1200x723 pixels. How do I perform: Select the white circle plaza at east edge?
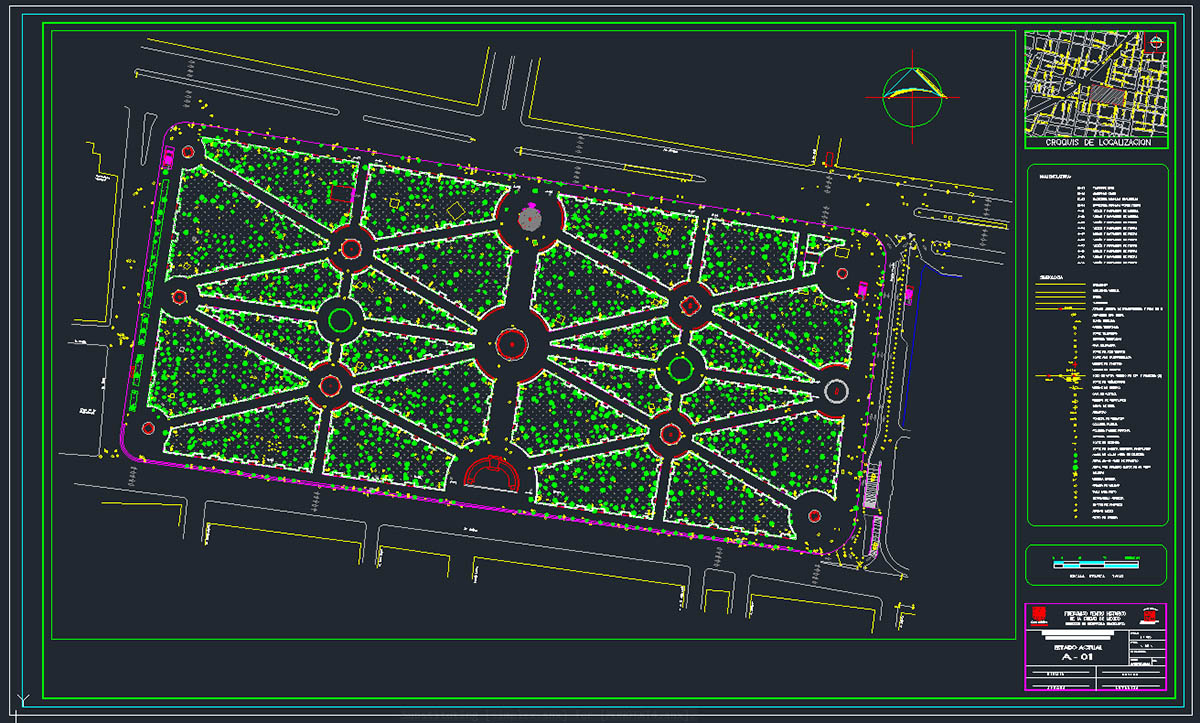tap(834, 389)
